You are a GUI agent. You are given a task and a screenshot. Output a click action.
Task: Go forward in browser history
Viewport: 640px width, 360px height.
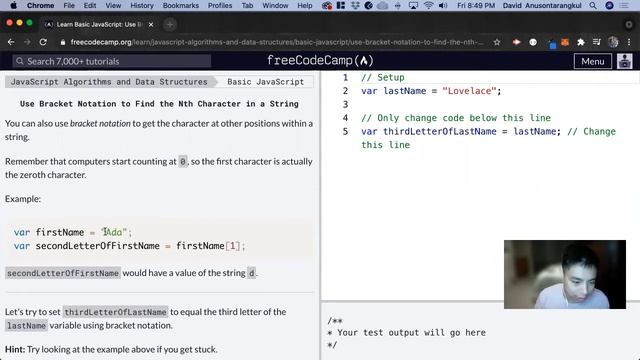coord(27,42)
